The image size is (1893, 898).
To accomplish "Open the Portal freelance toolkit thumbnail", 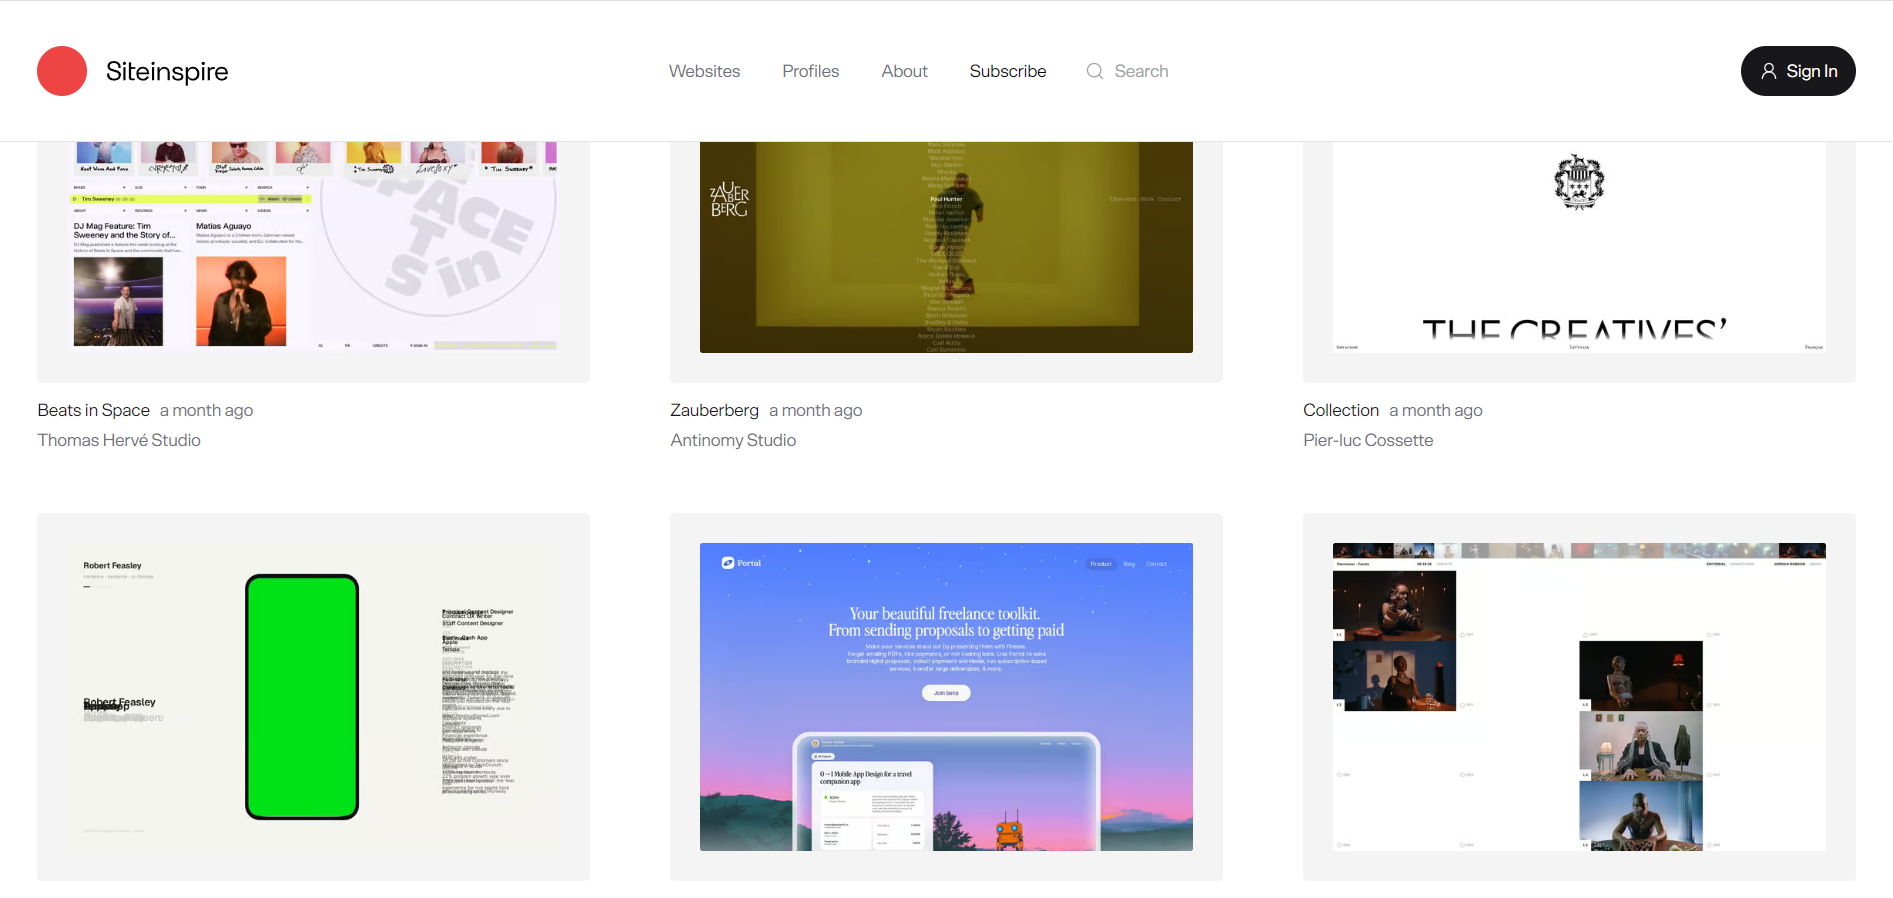I will click(946, 697).
